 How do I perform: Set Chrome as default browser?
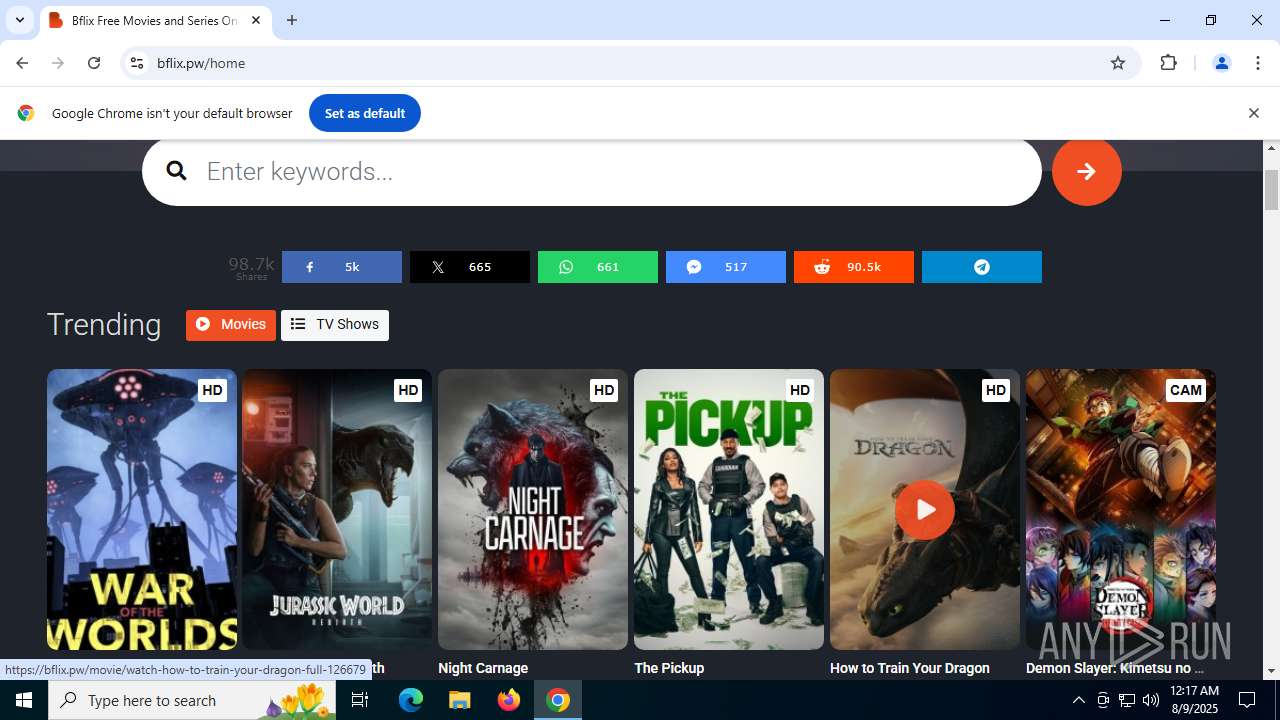(x=365, y=113)
